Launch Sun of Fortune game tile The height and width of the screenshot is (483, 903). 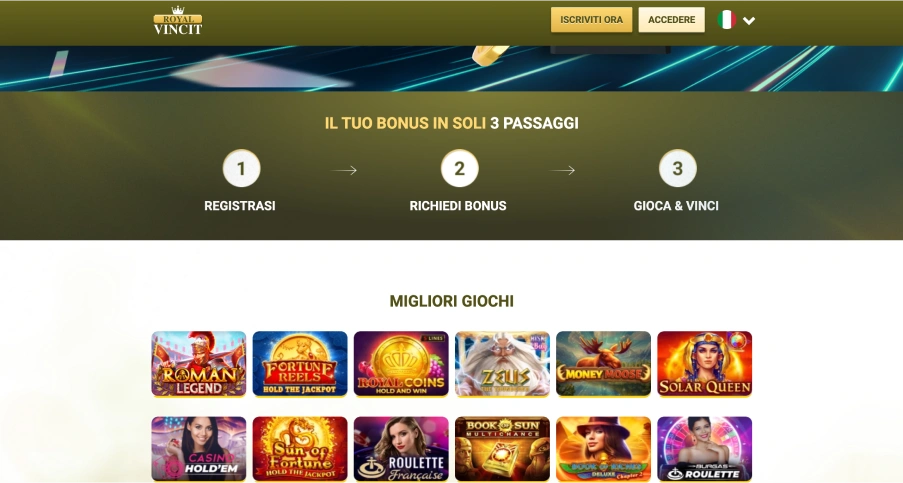300,449
